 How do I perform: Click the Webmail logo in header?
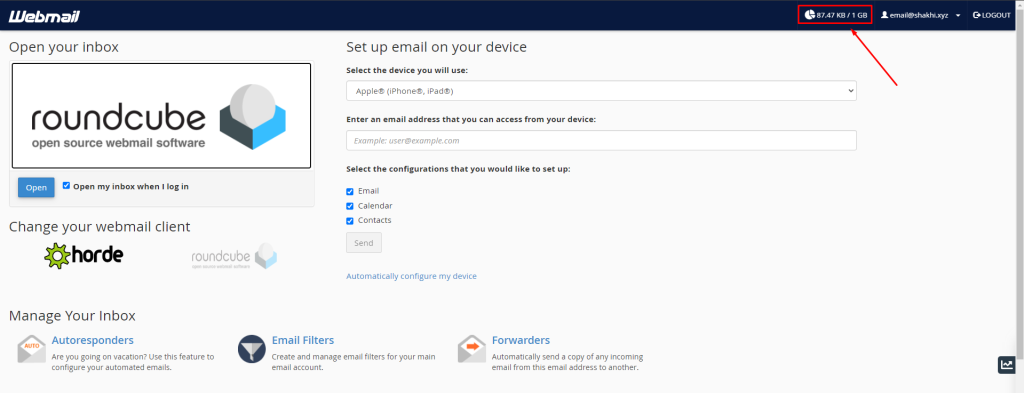(x=44, y=16)
